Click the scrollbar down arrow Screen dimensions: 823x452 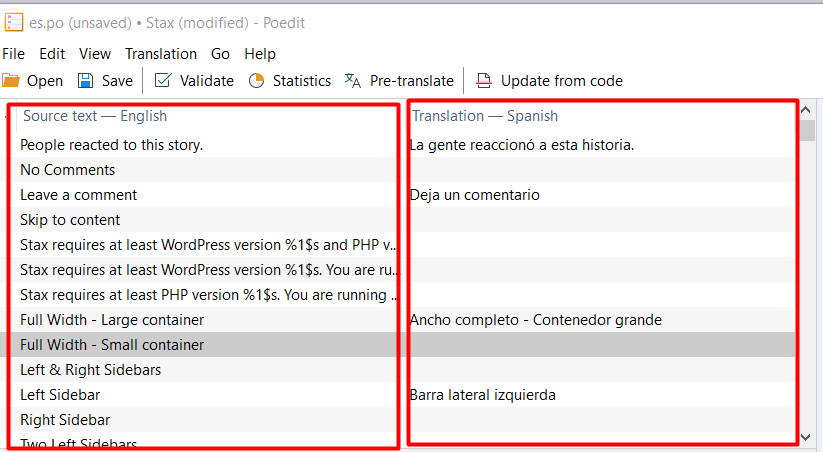coord(806,437)
